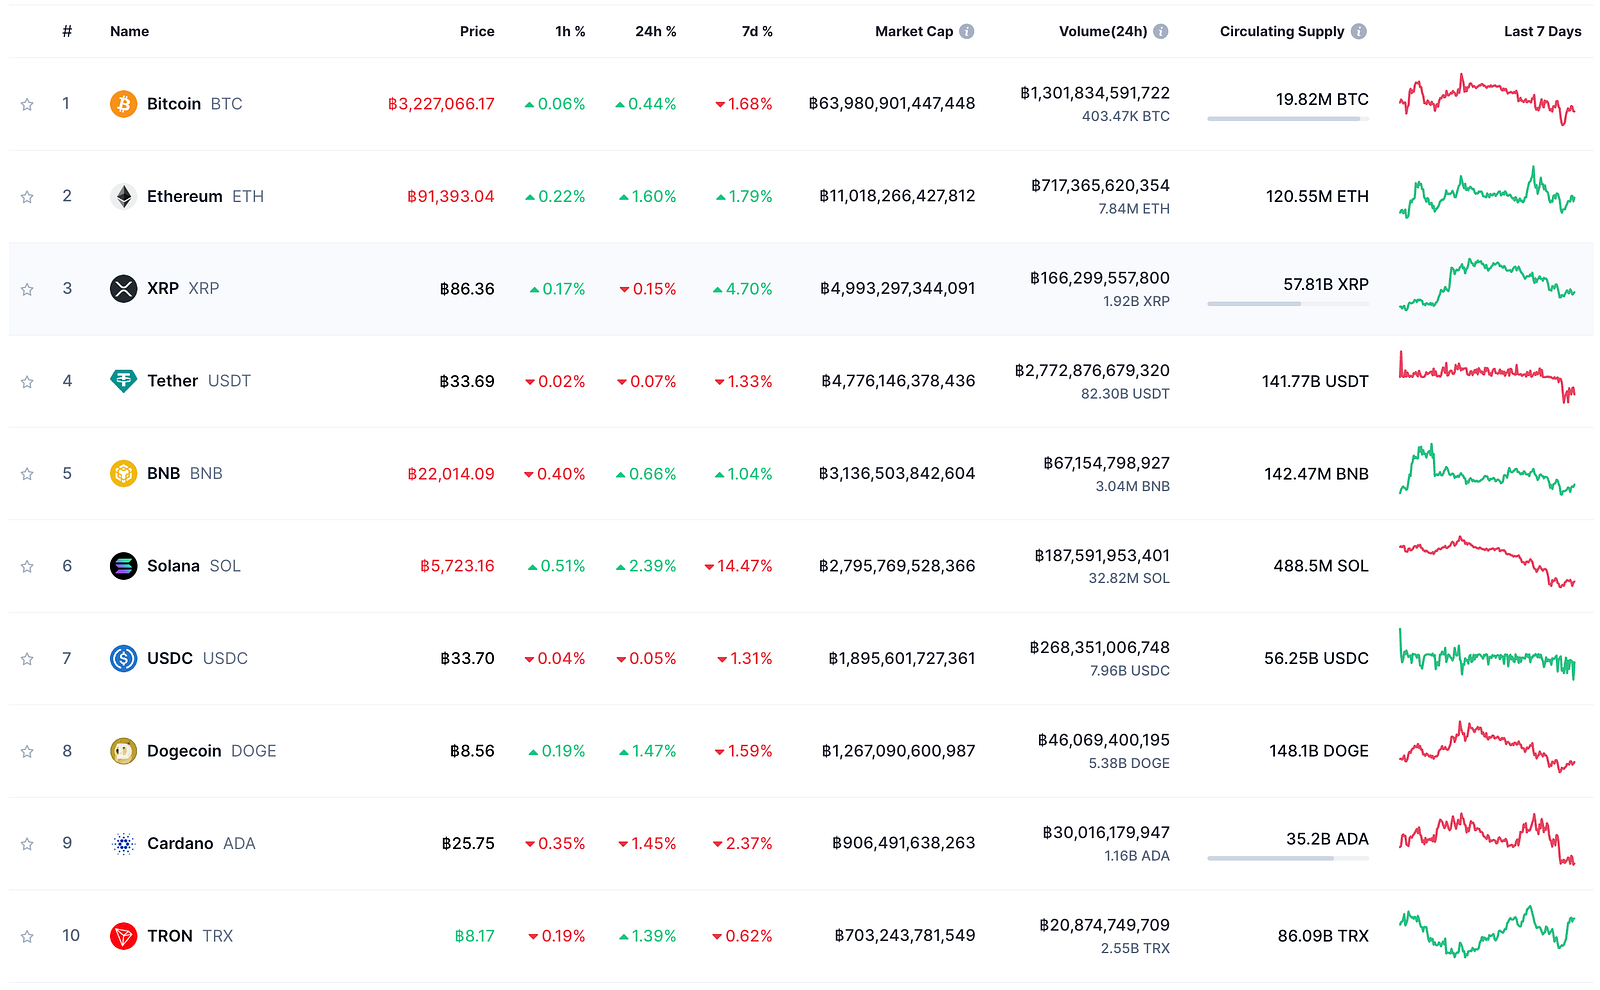Click the Solana logo icon
The width and height of the screenshot is (1600, 990).
[x=123, y=566]
